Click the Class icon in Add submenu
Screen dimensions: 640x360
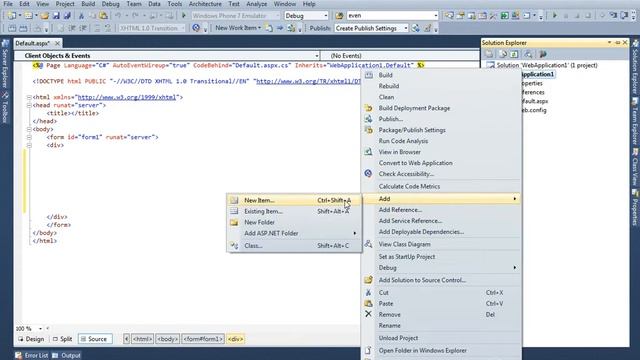click(x=234, y=246)
